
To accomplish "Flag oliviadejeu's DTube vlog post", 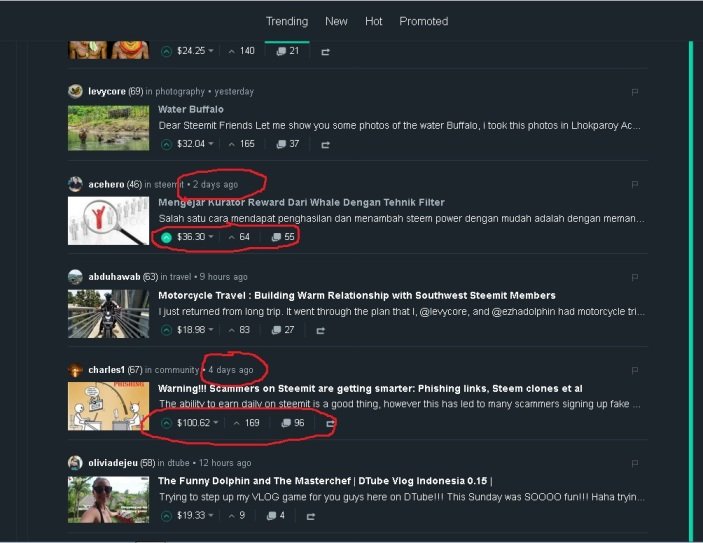I will (x=635, y=464).
